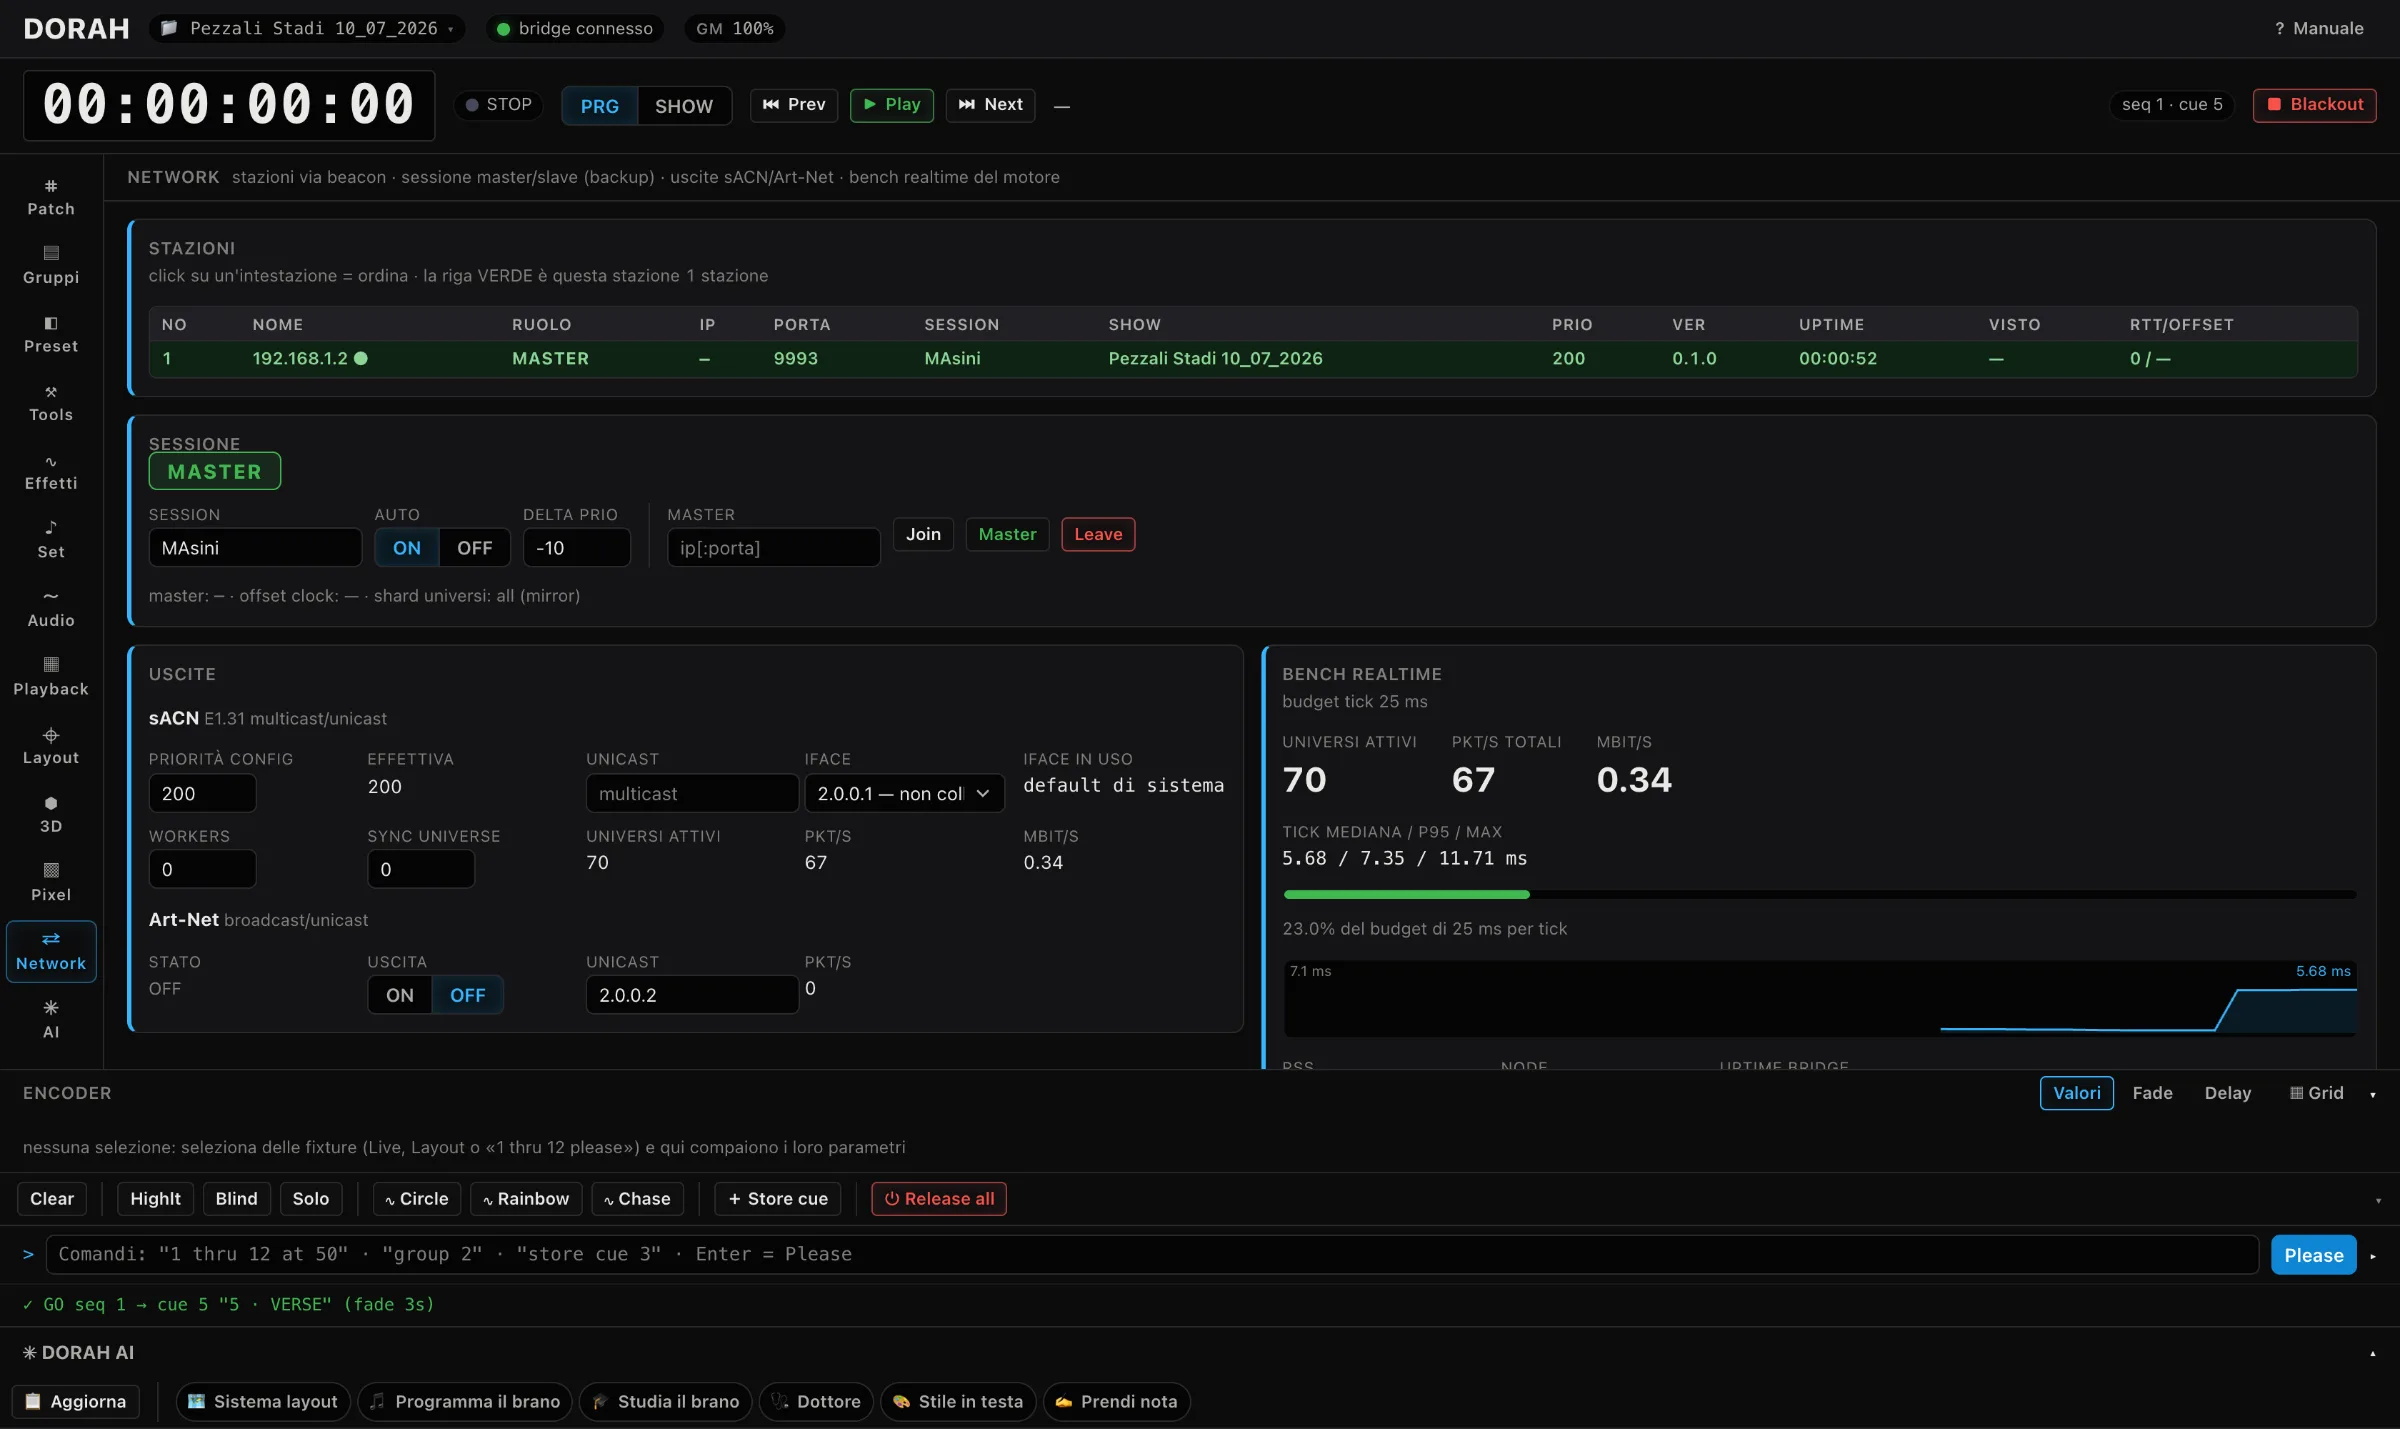The height and width of the screenshot is (1429, 2400).
Task: Toggle the Highlt mode button
Action: coord(155,1199)
